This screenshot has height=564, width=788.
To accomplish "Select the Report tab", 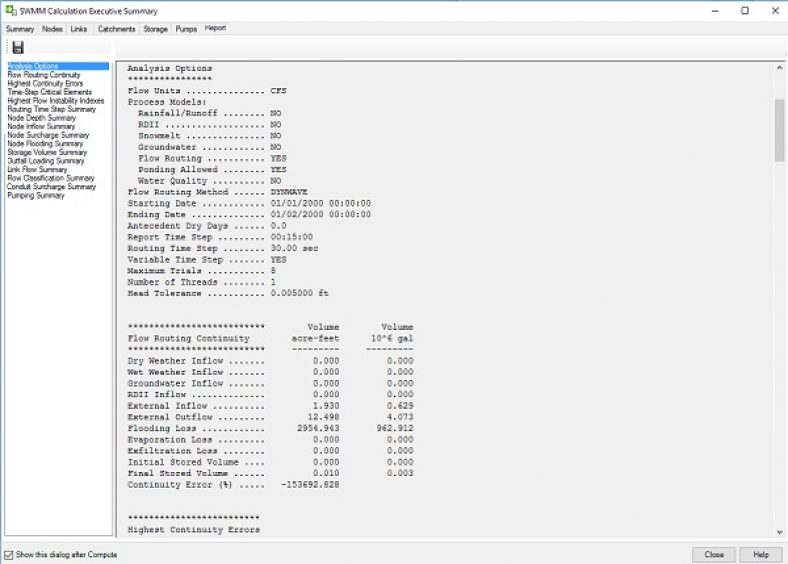I will click(x=215, y=28).
